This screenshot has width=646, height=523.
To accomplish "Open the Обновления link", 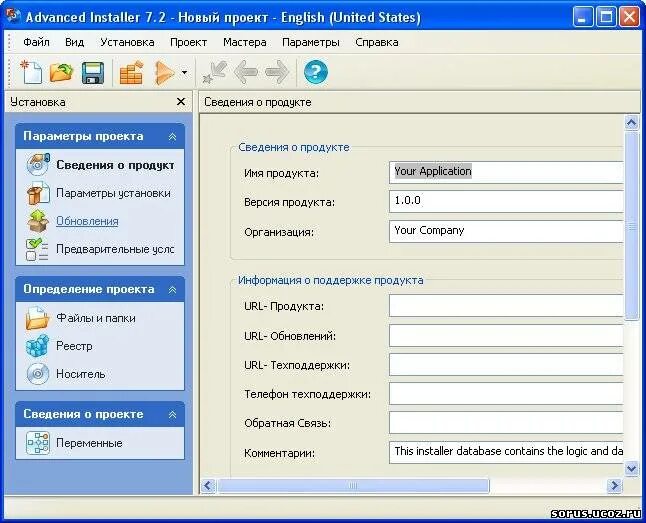I will tap(87, 221).
